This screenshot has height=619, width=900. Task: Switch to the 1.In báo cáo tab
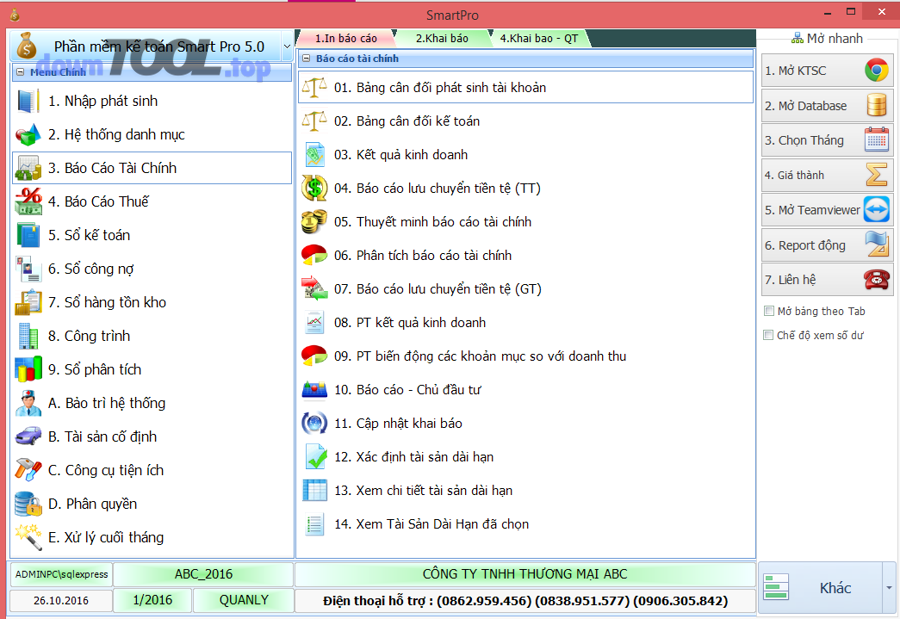point(346,38)
